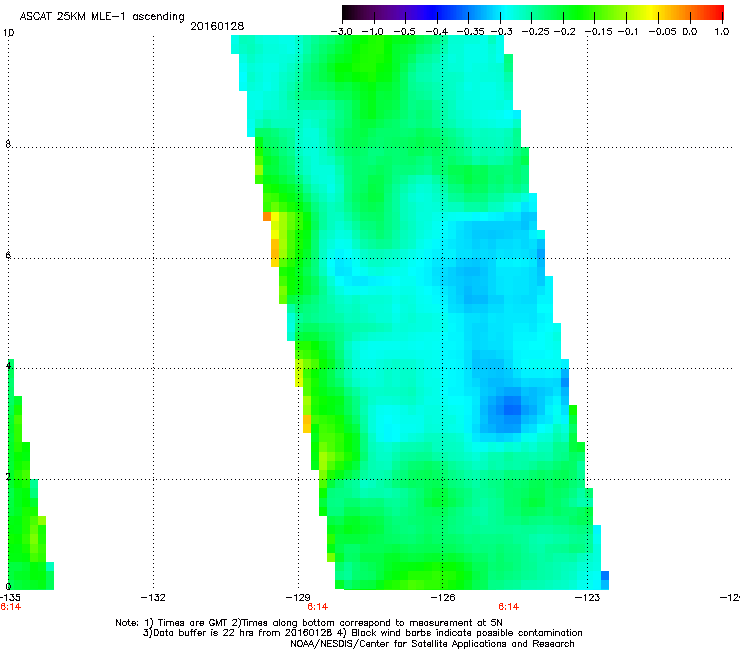Click the dark blue cell at swath's bottom-right edge
Image resolution: width=740 pixels, height=650 pixels.
[x=605, y=576]
